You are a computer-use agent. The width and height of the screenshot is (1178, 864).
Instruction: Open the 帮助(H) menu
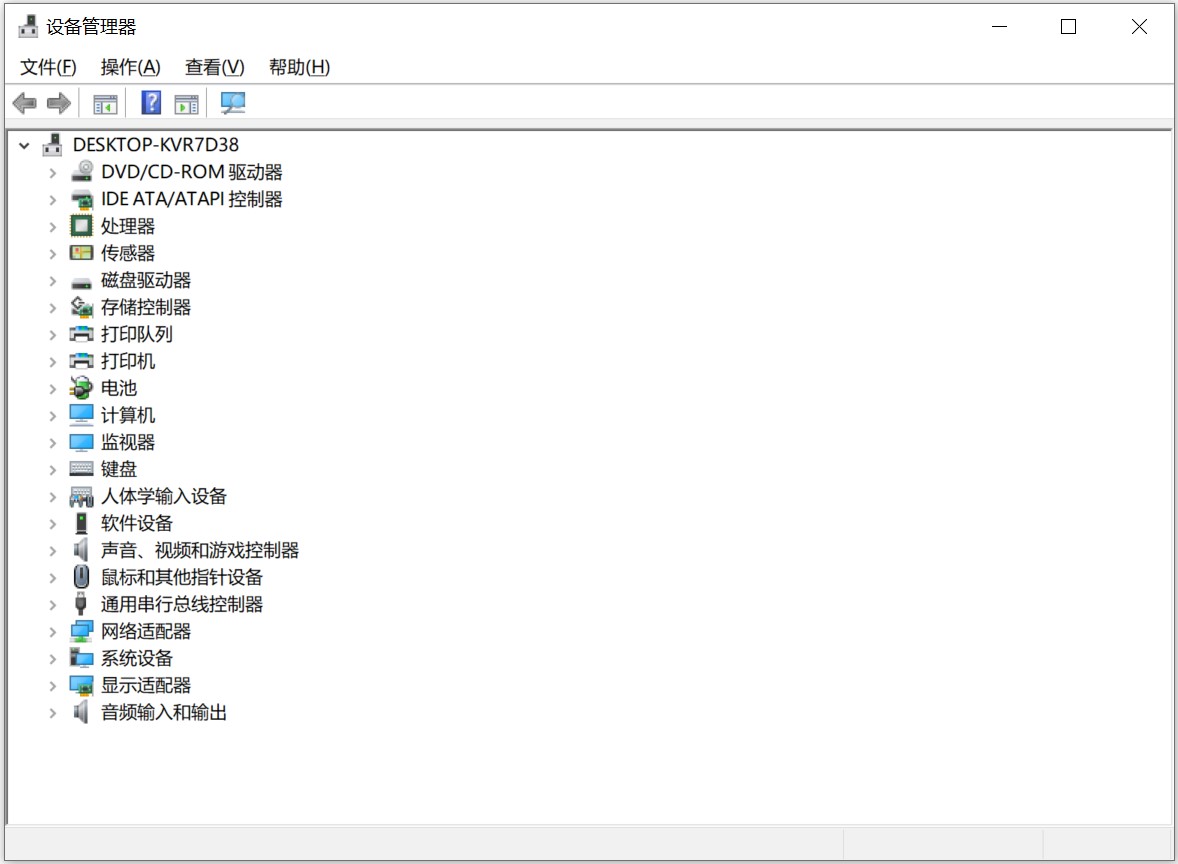tap(300, 68)
